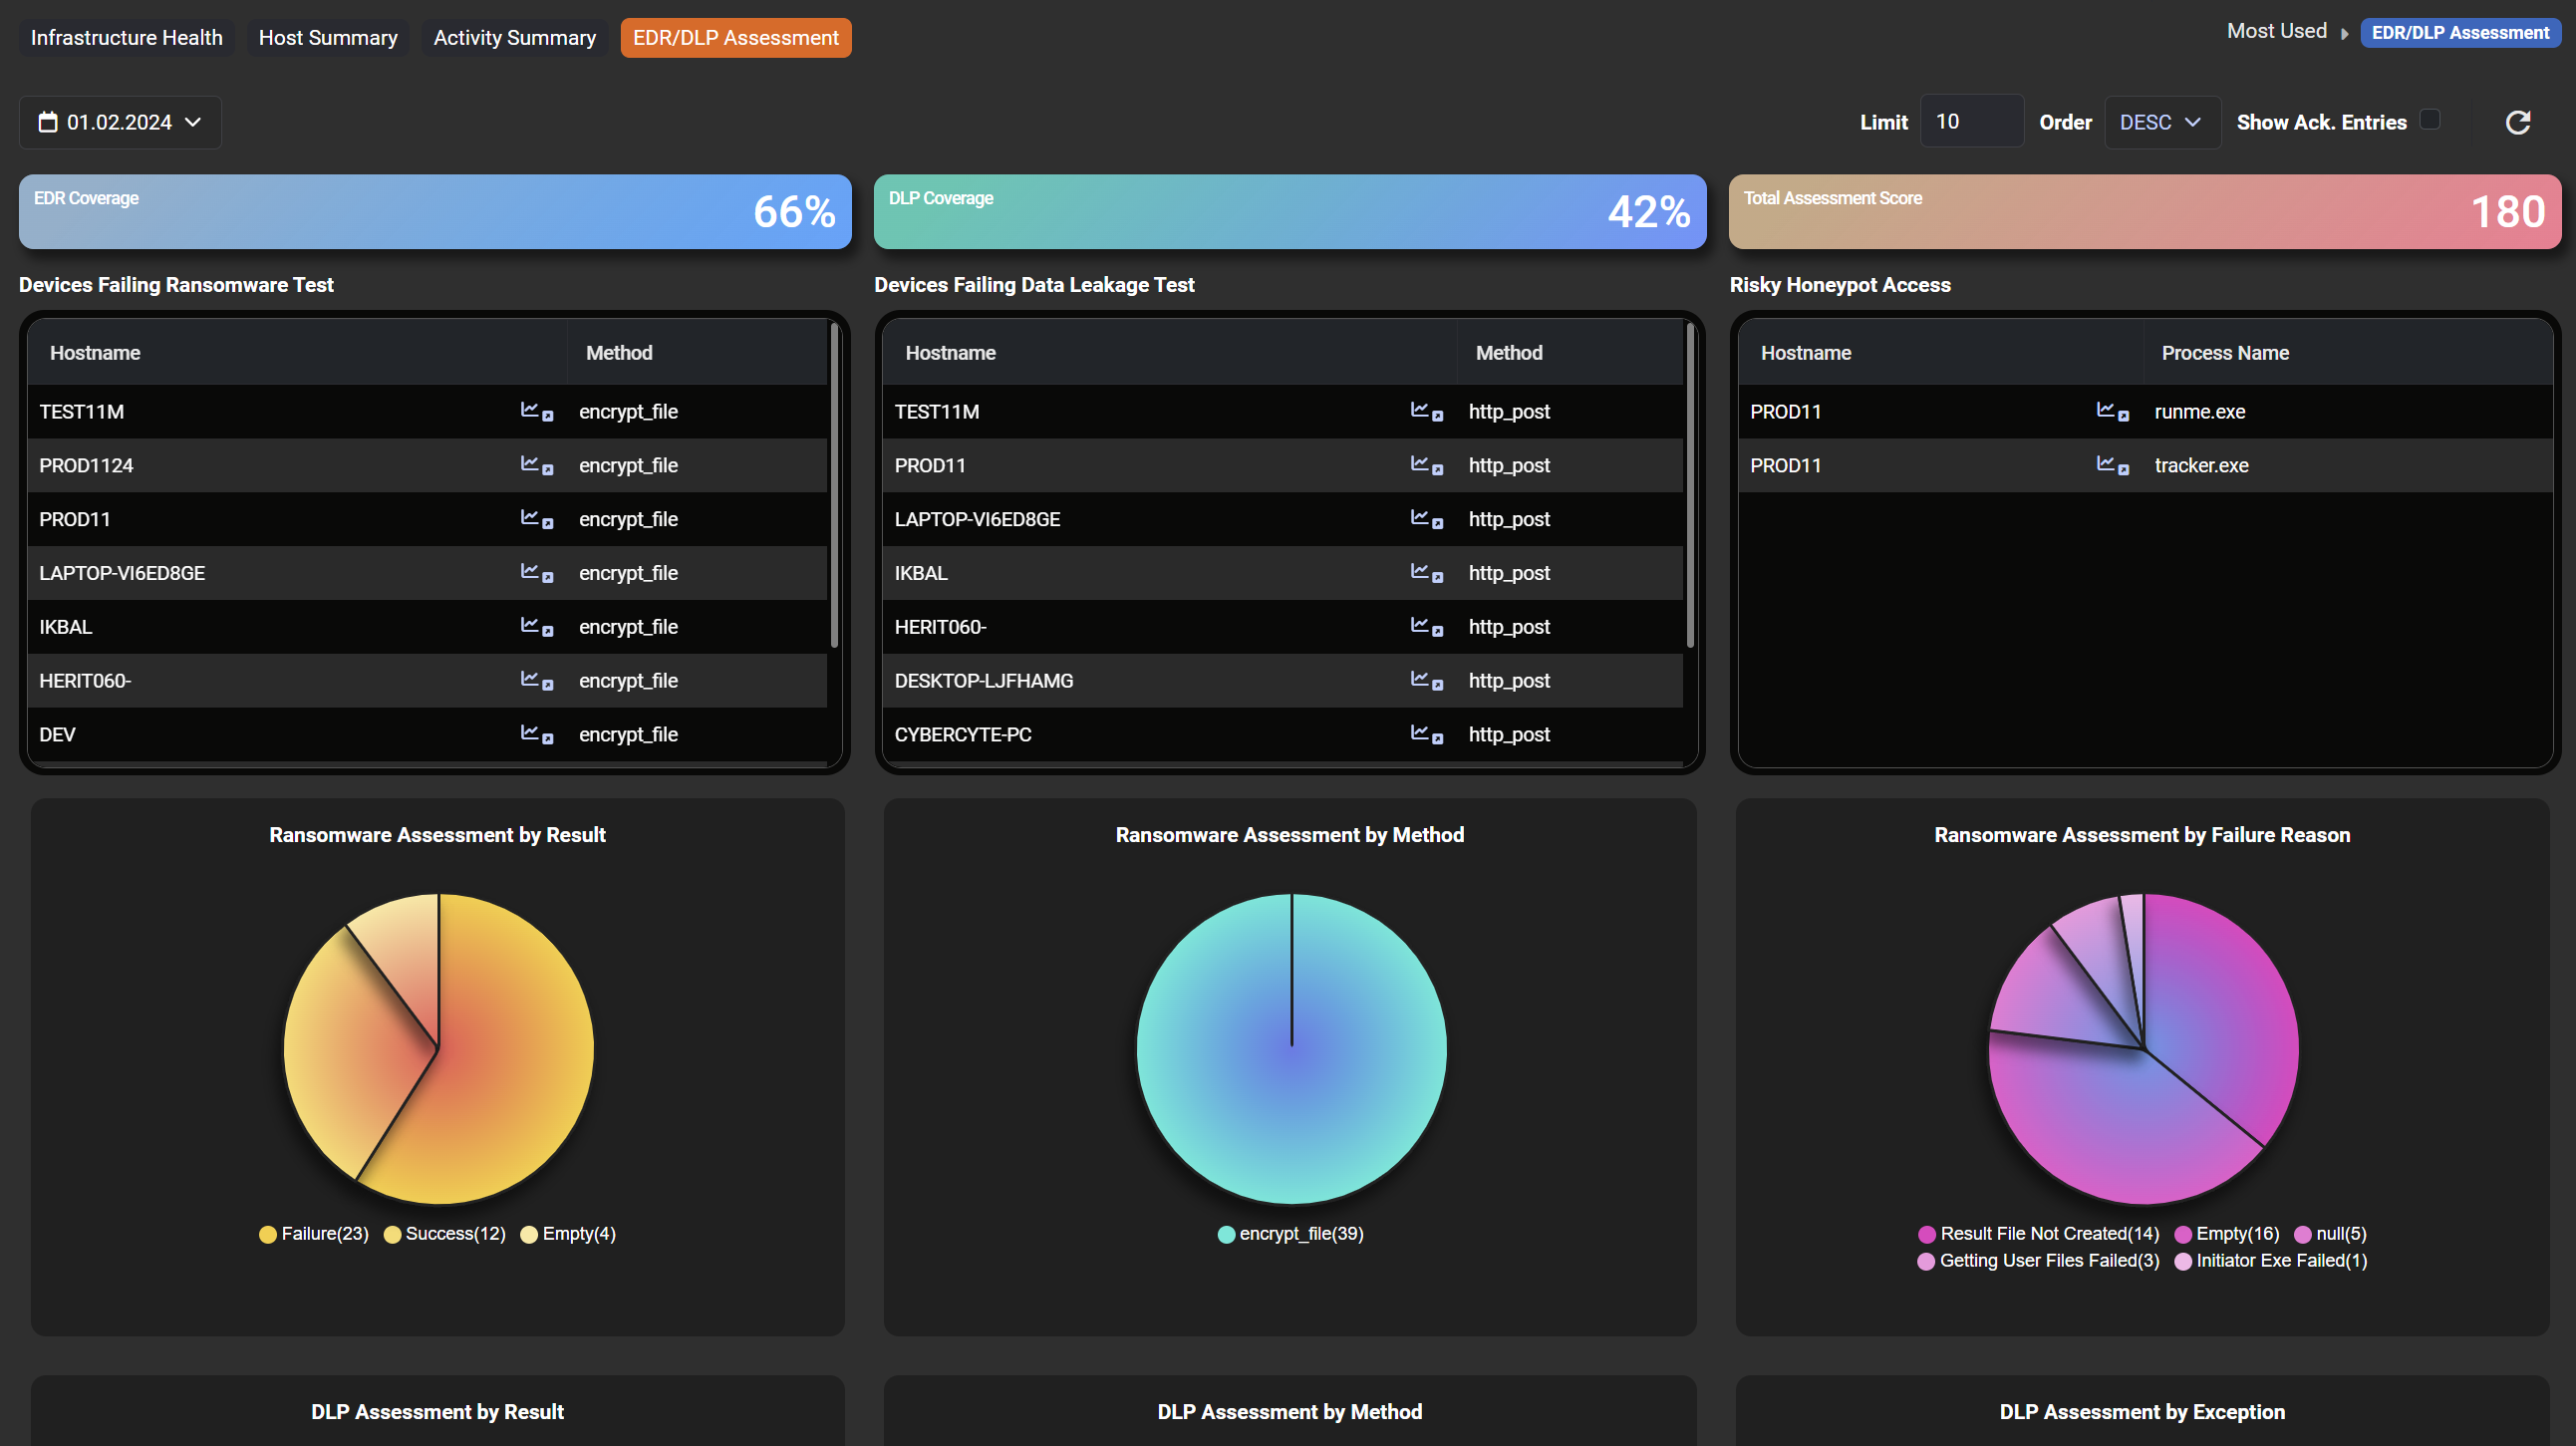
Task: Click the refresh icon in toolbar
Action: coord(2517,122)
